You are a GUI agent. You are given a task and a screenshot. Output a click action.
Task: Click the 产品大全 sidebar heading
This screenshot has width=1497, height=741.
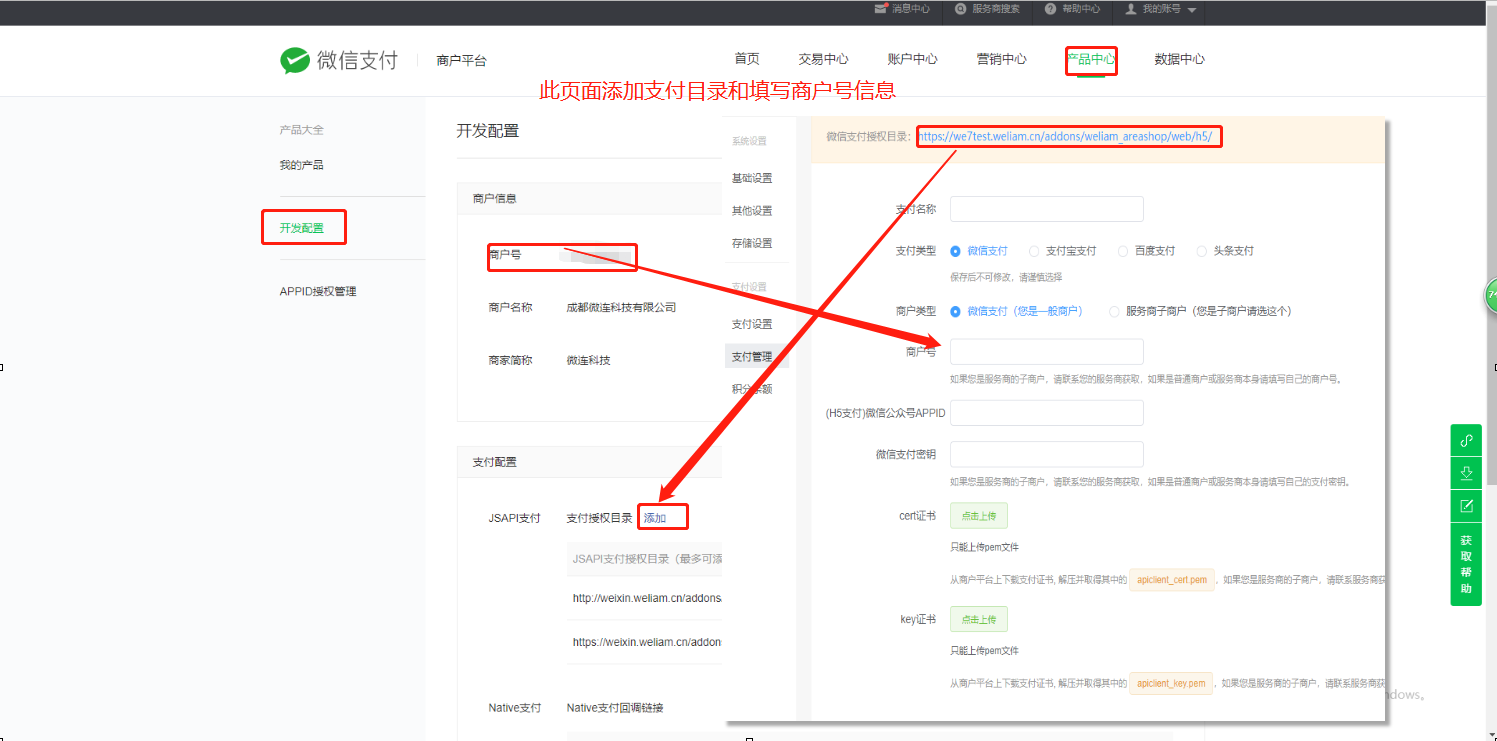click(301, 130)
